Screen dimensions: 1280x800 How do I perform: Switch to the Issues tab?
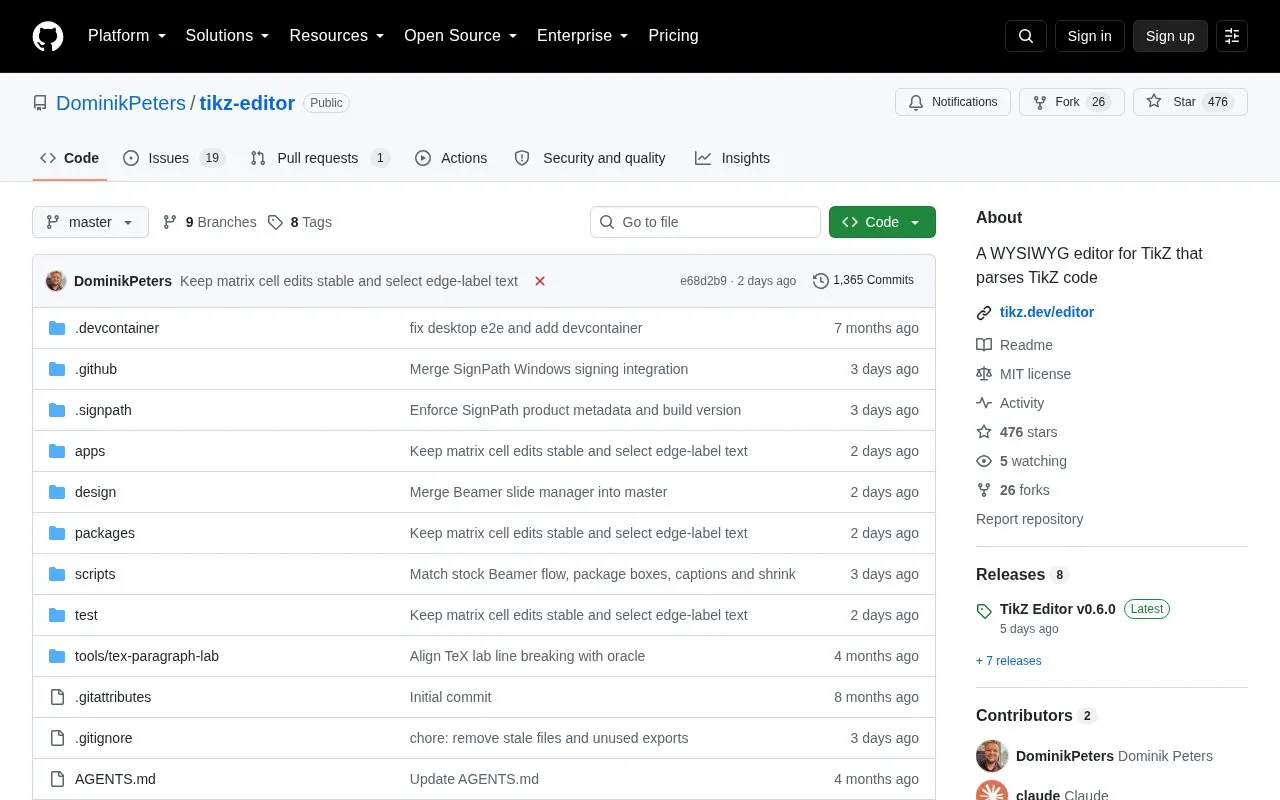[x=174, y=158]
